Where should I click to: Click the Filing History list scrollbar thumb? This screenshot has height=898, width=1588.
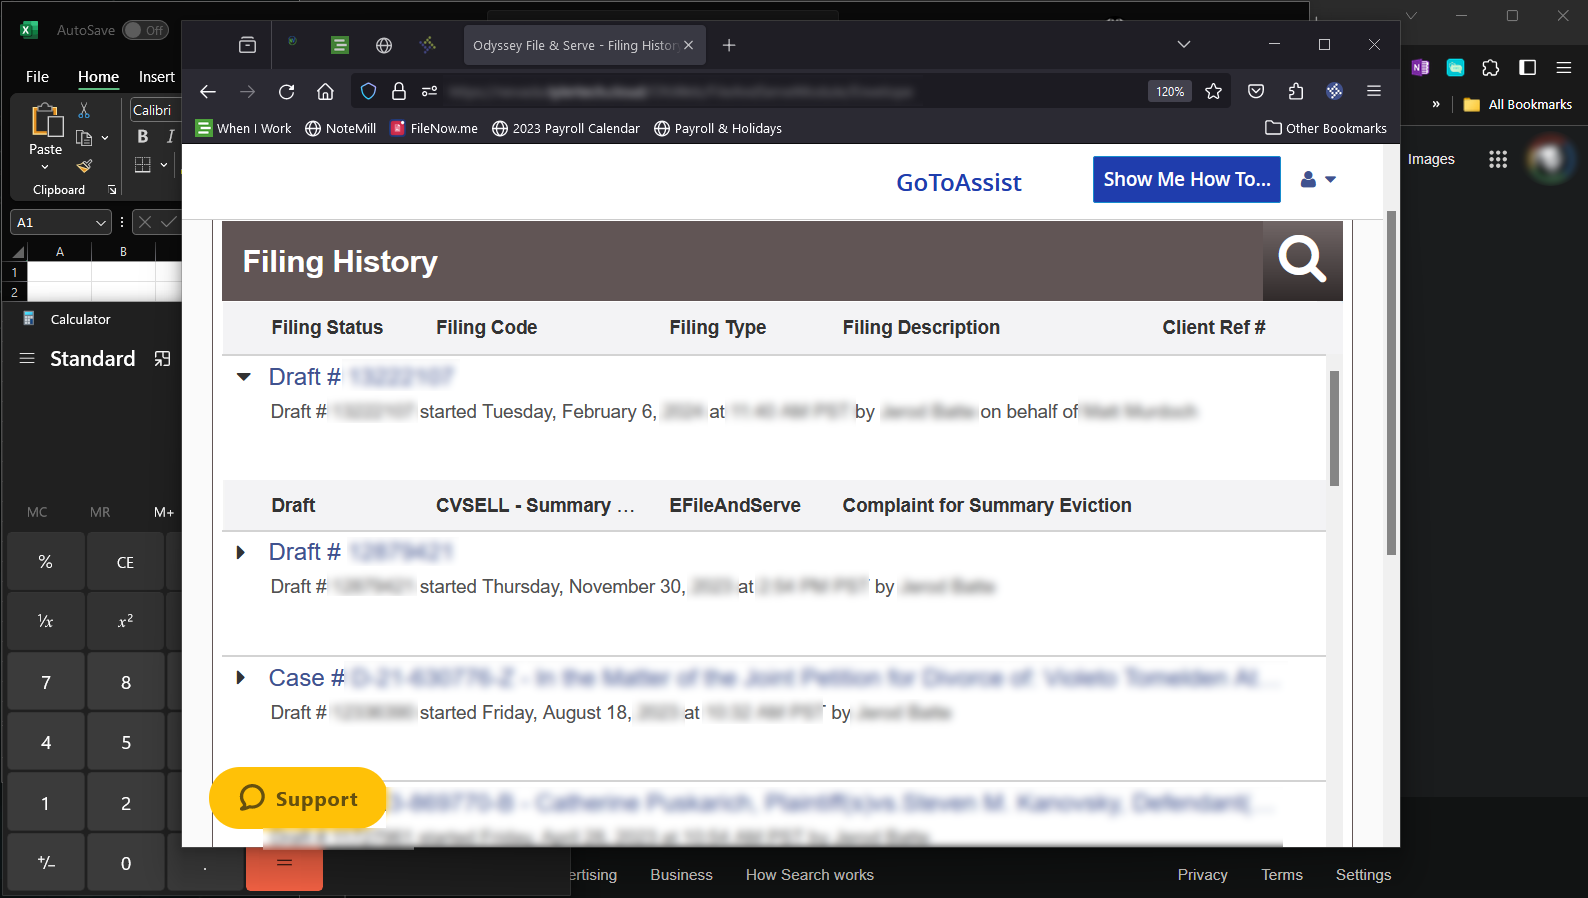[1334, 428]
